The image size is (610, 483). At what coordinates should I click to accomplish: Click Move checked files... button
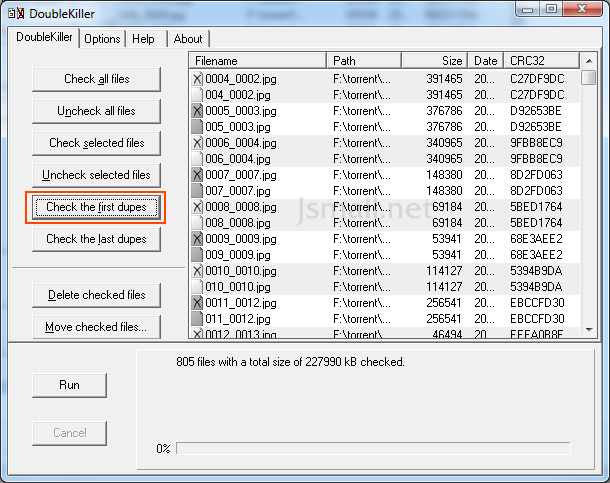96,327
